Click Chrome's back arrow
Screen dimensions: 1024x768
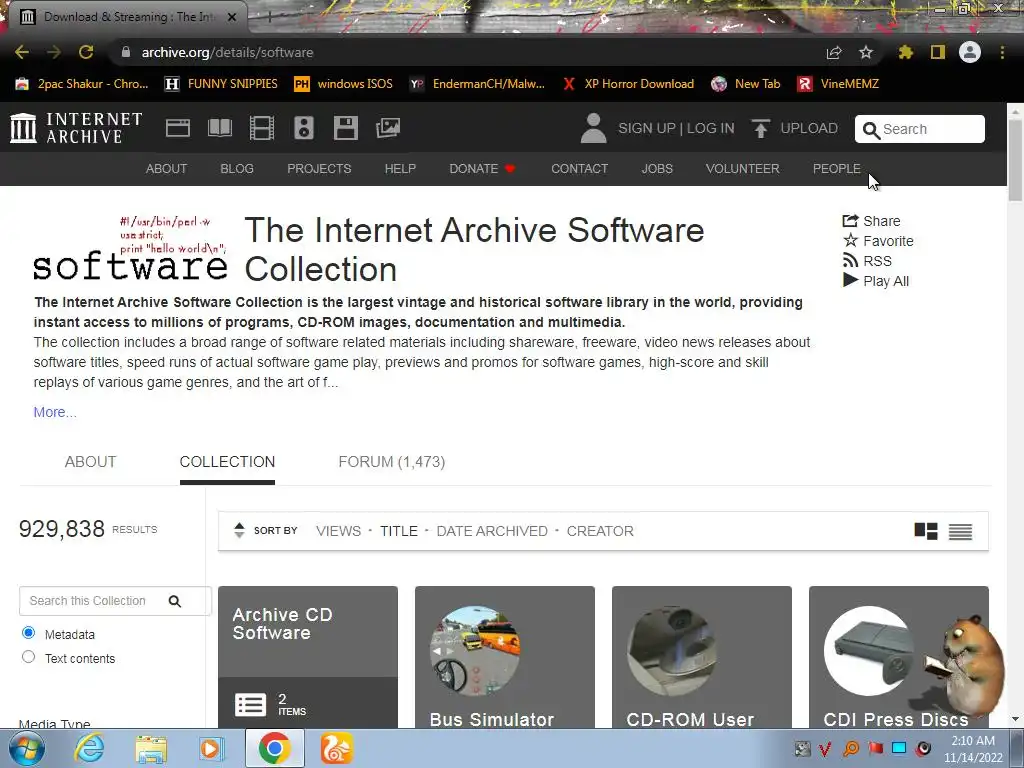pos(22,52)
